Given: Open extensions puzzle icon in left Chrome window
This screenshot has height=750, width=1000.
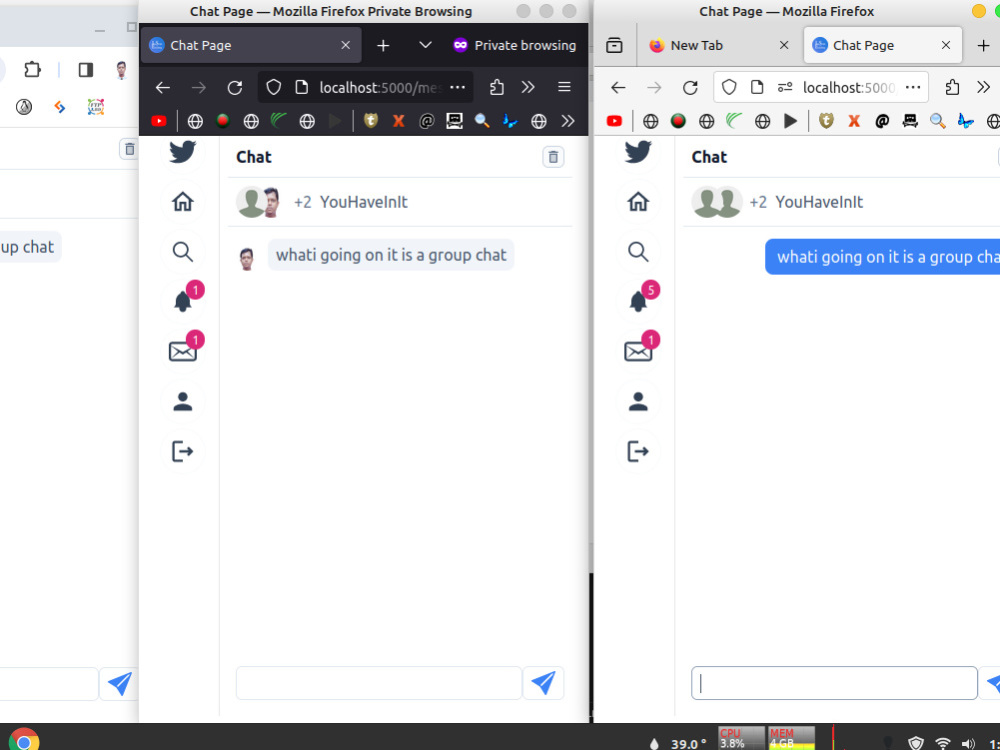Looking at the screenshot, I should point(33,70).
